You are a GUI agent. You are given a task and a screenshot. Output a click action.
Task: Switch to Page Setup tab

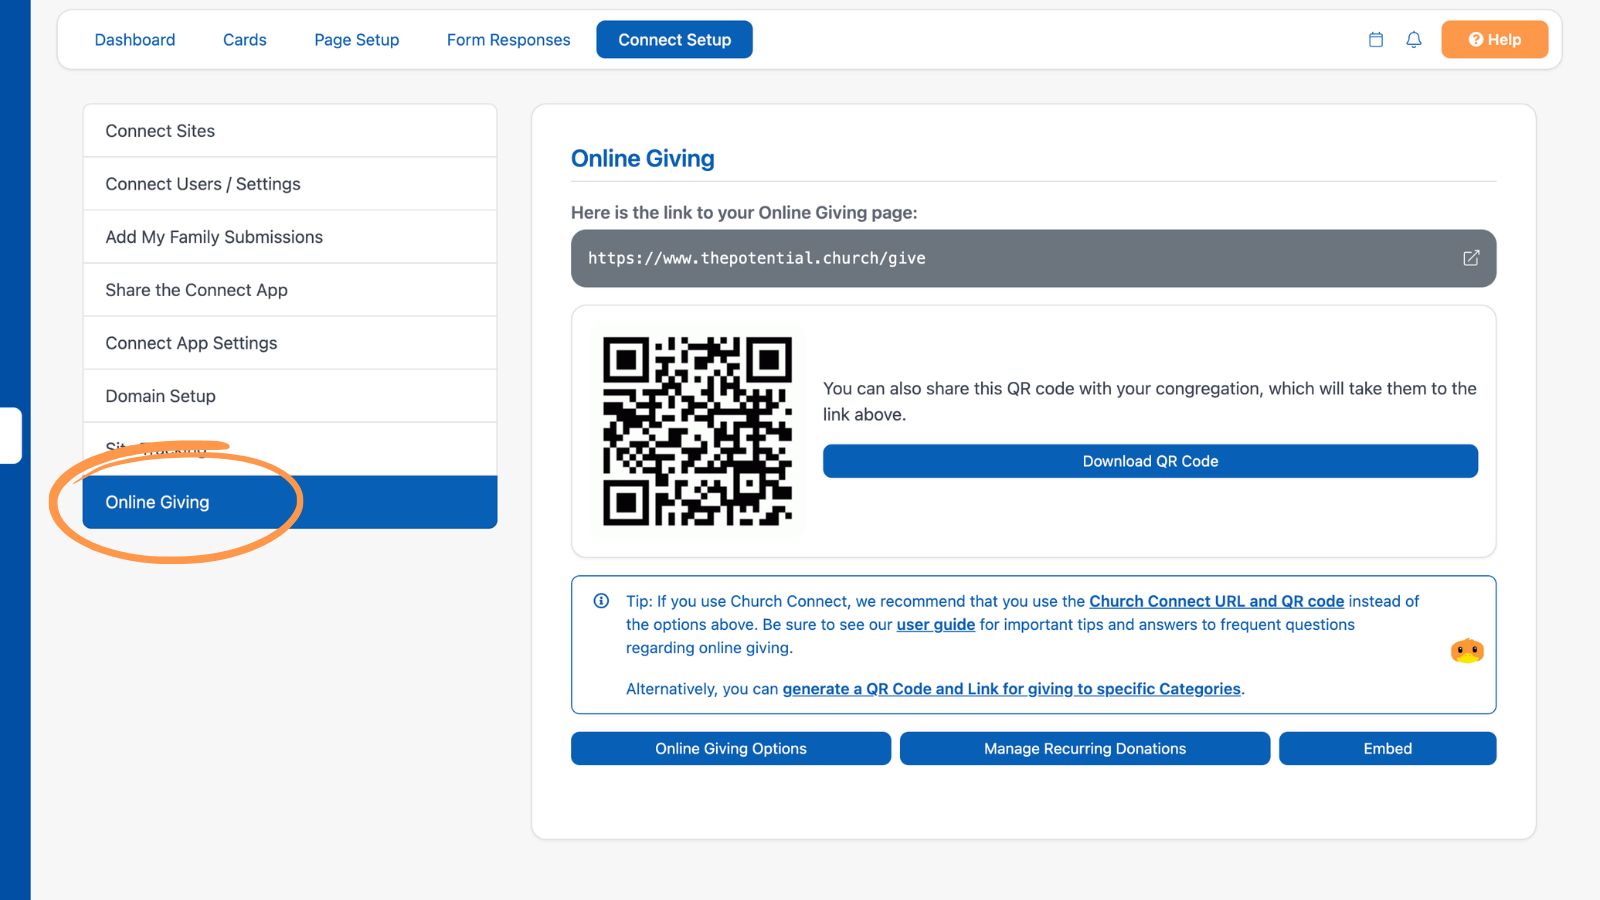click(x=357, y=40)
